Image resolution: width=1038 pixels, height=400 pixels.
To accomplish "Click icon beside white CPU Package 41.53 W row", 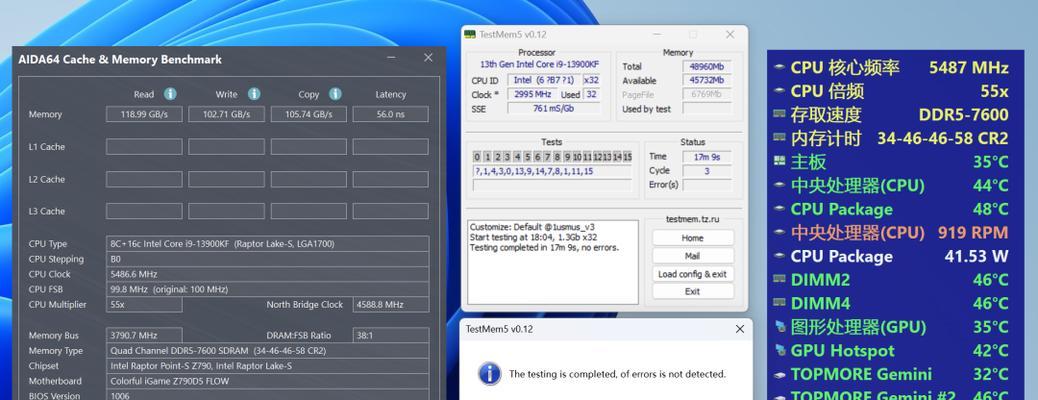I will 779,256.
